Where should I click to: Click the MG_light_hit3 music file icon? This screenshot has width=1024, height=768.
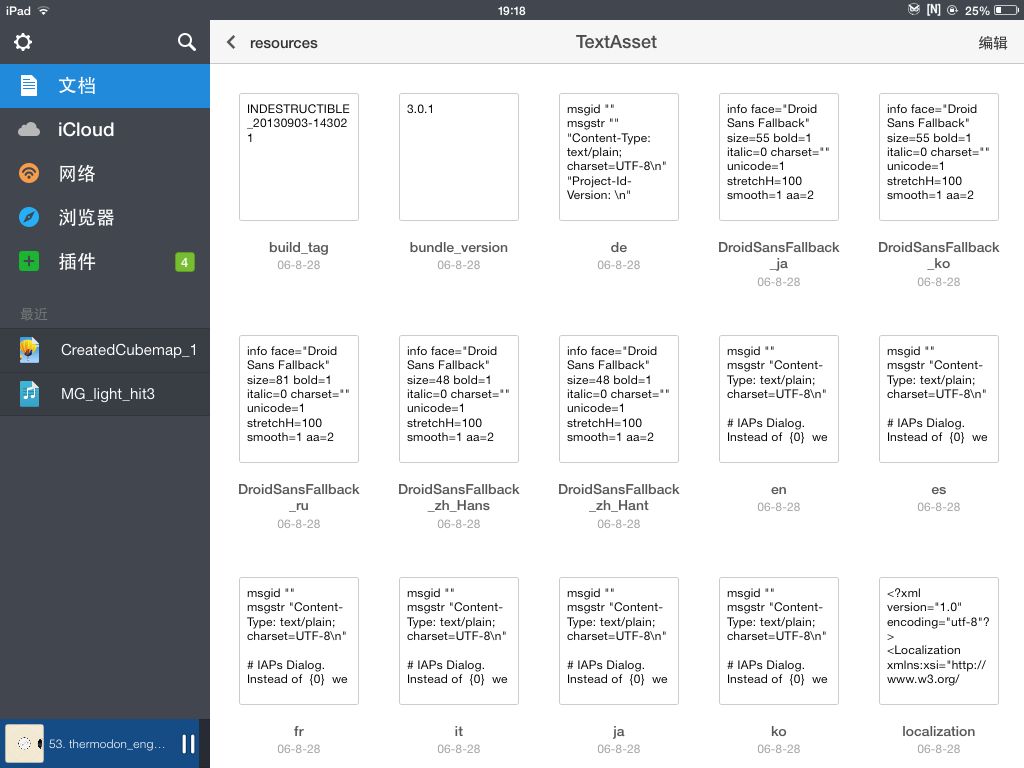pos(29,394)
